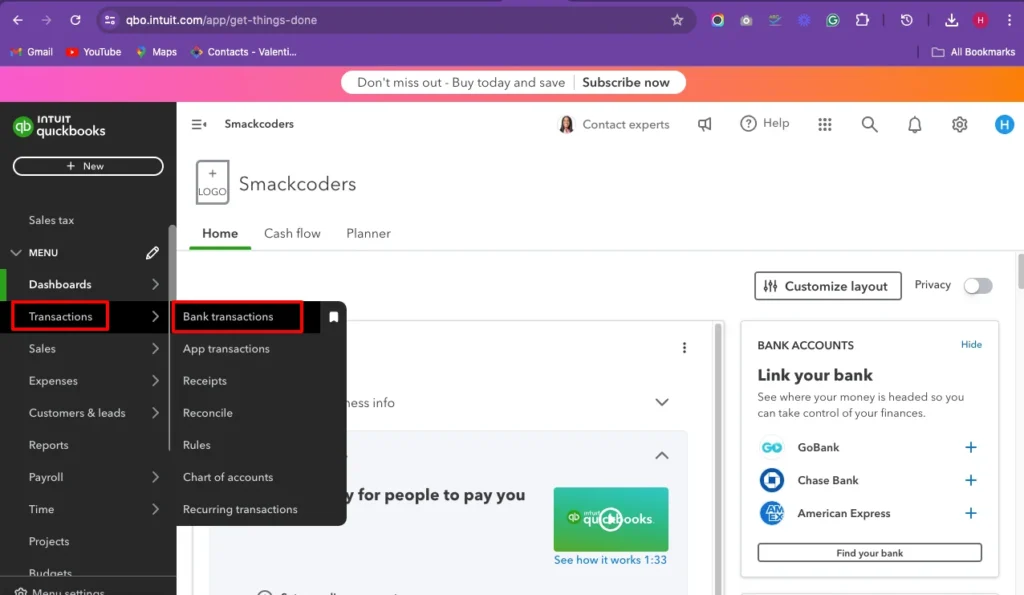Expand the Transactions submenu arrow
The width and height of the screenshot is (1024, 595).
click(155, 317)
